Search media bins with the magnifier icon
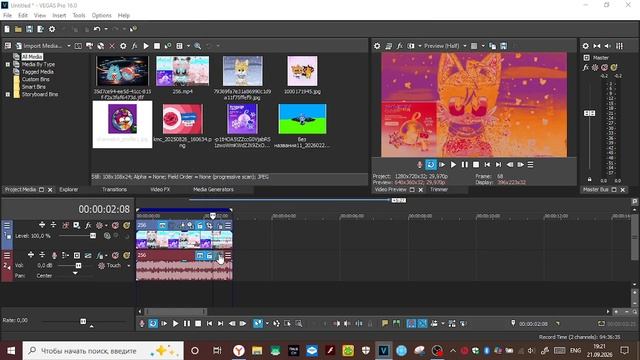The image size is (640, 360). [x=198, y=46]
